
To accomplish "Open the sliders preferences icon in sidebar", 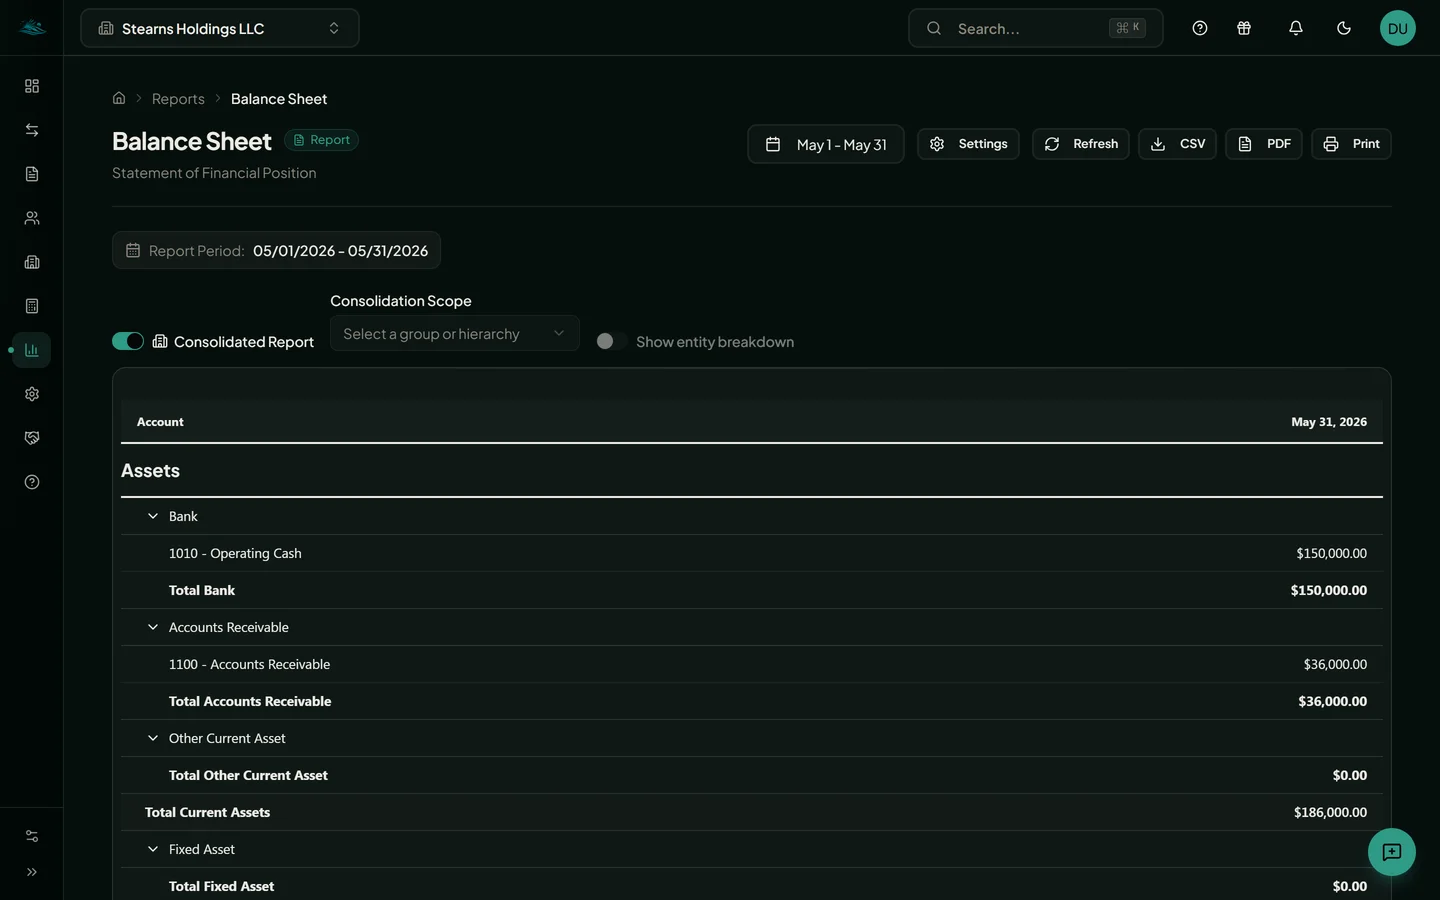I will pyautogui.click(x=32, y=836).
